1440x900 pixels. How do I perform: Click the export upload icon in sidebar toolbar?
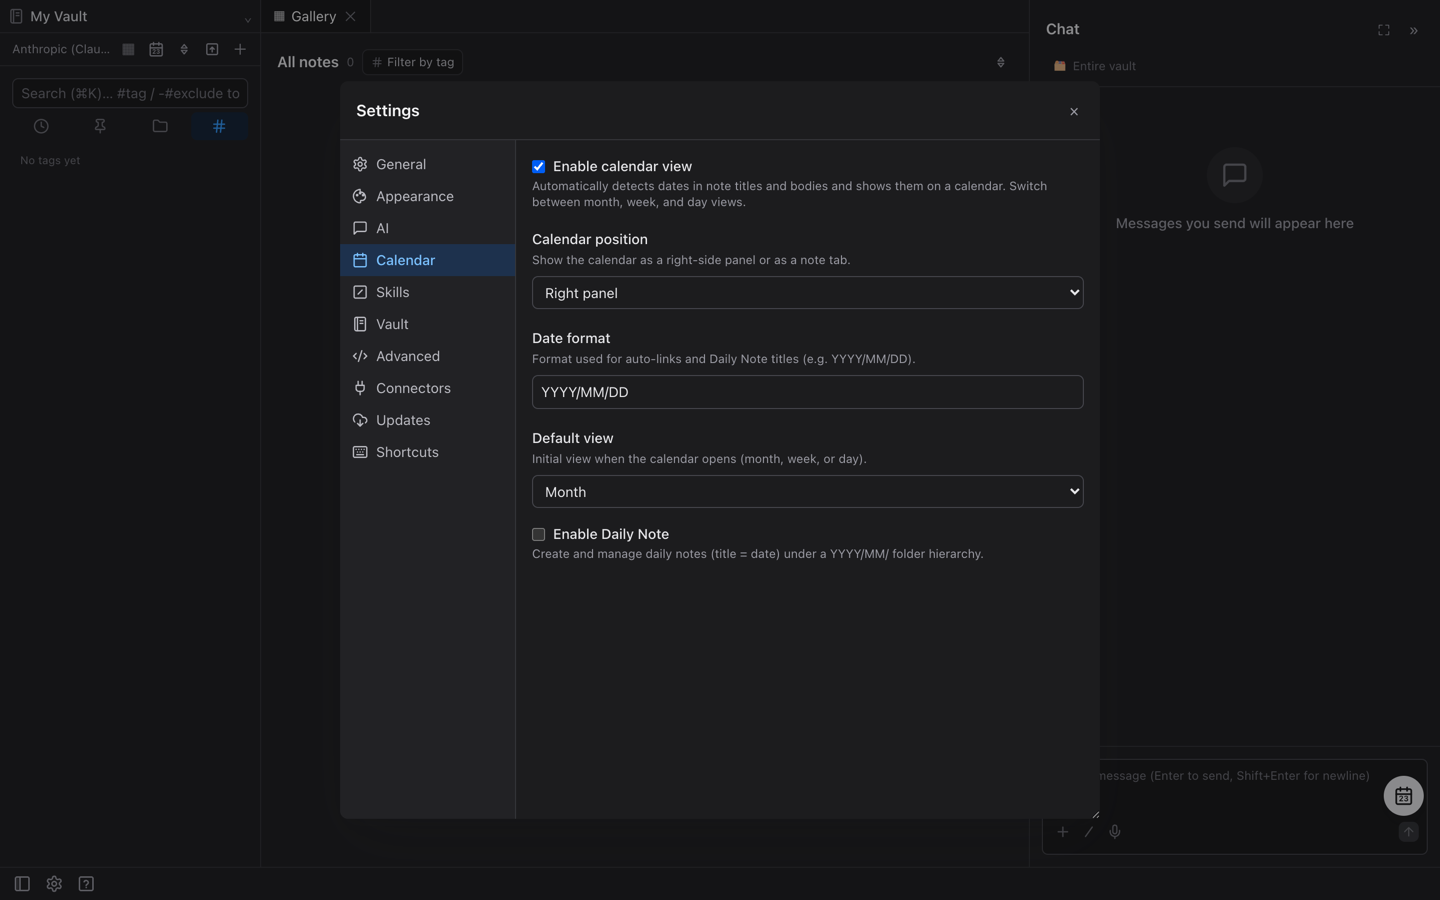tap(212, 49)
